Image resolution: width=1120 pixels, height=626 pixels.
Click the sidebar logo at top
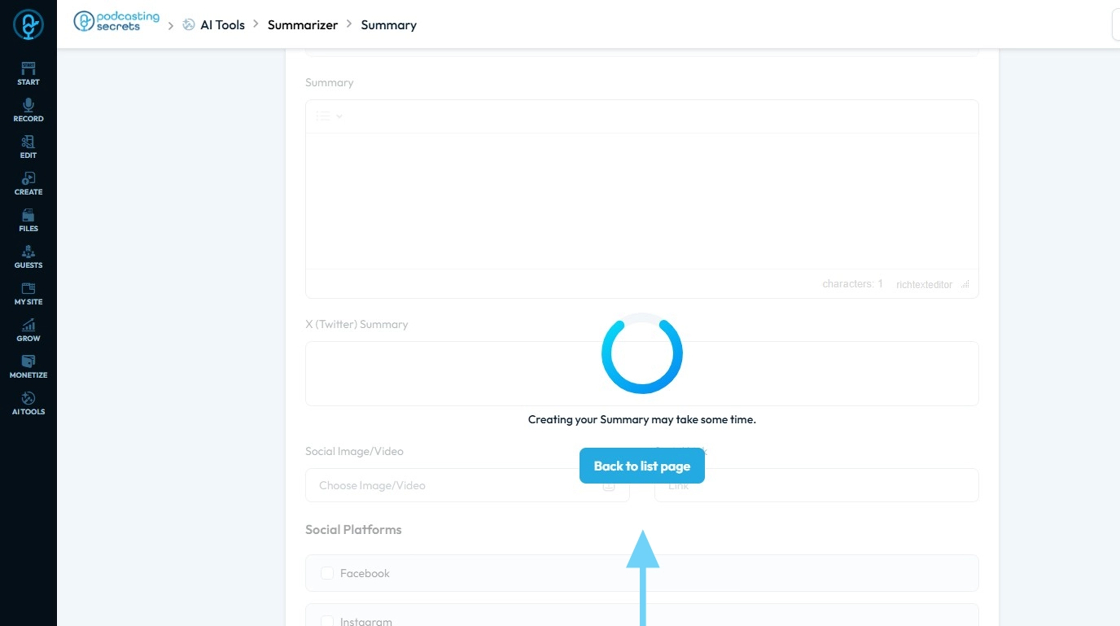[29, 24]
